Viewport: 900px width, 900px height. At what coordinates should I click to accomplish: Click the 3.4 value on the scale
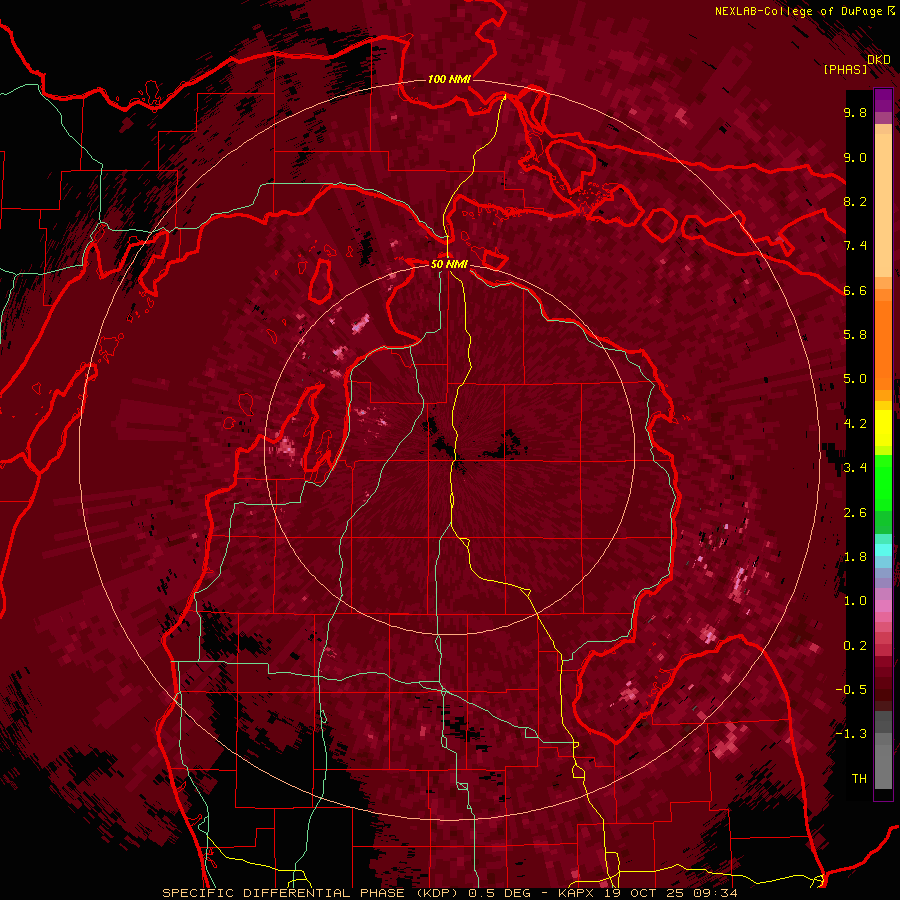[855, 468]
